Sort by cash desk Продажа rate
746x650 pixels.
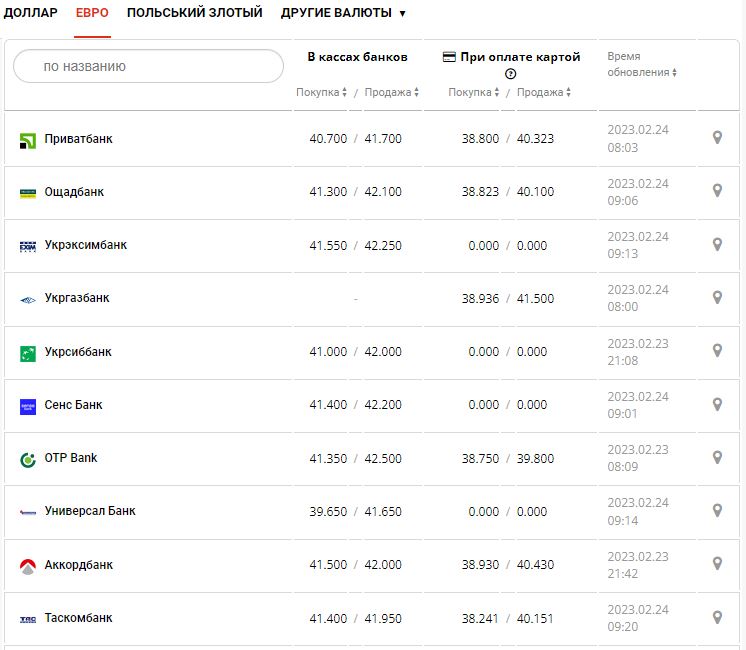391,93
